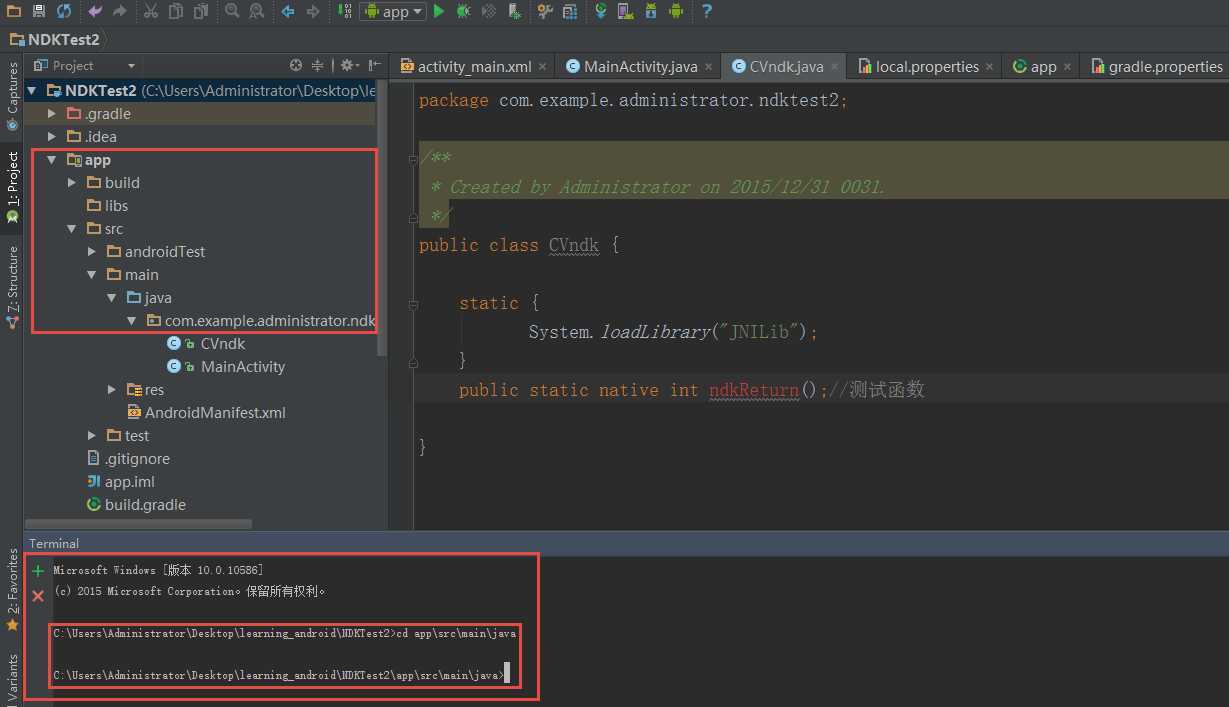Collapse the java folder
This screenshot has width=1229, height=707.
112,298
